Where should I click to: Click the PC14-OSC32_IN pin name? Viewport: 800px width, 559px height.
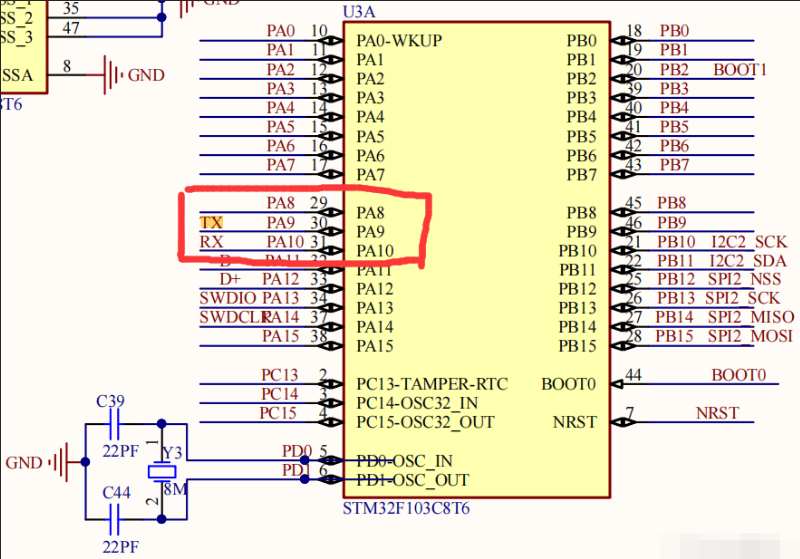(x=417, y=403)
